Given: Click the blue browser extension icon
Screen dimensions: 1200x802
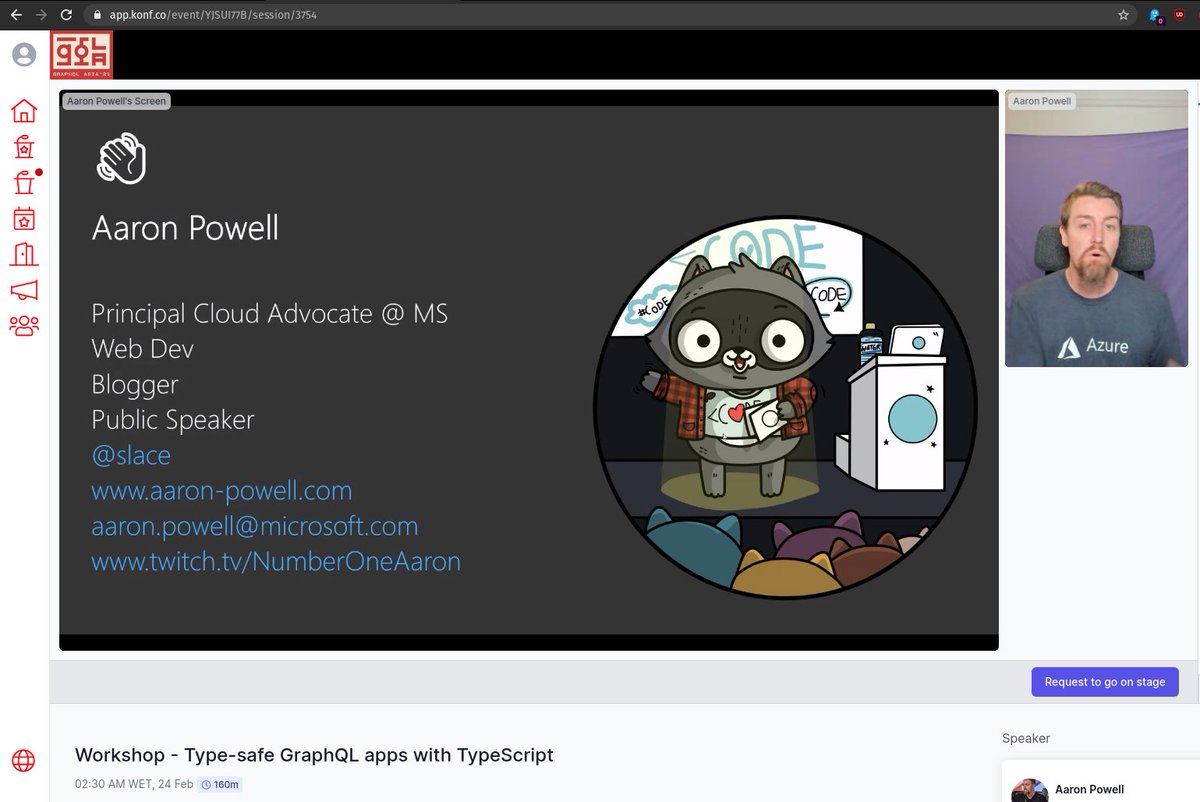Looking at the screenshot, I should pyautogui.click(x=1155, y=15).
